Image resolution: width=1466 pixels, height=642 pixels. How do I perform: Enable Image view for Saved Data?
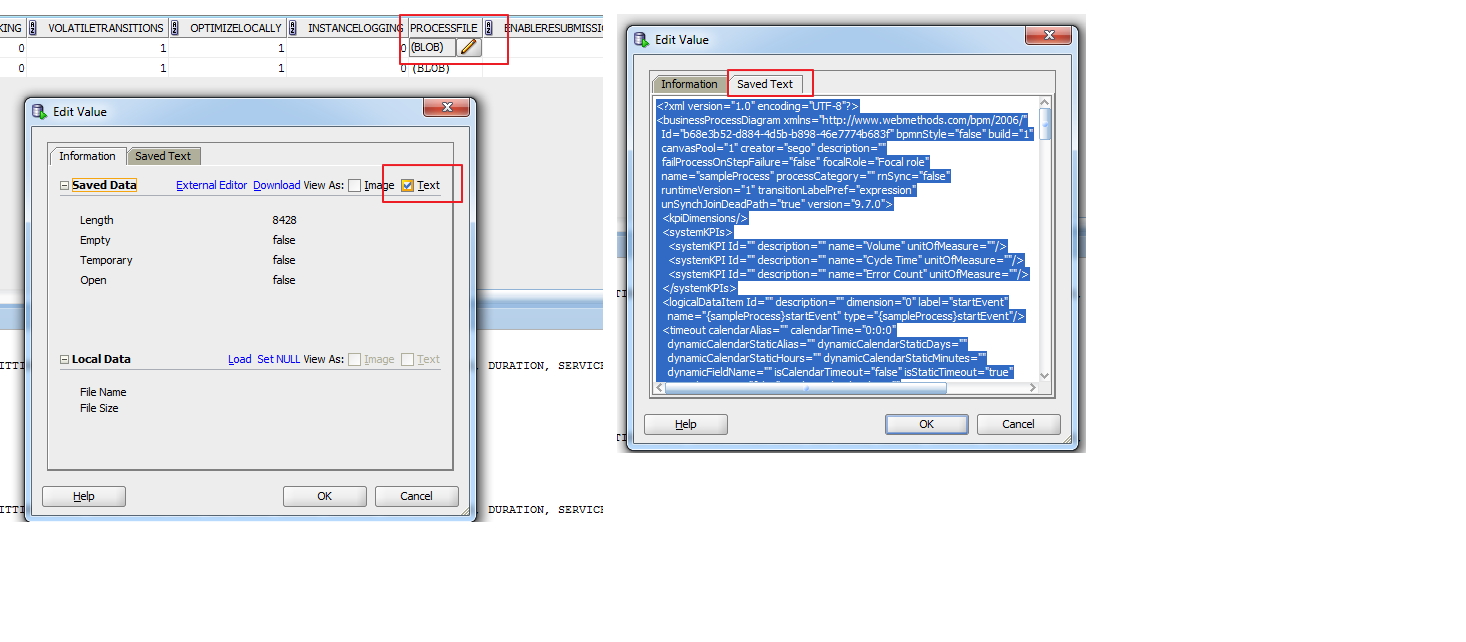355,185
